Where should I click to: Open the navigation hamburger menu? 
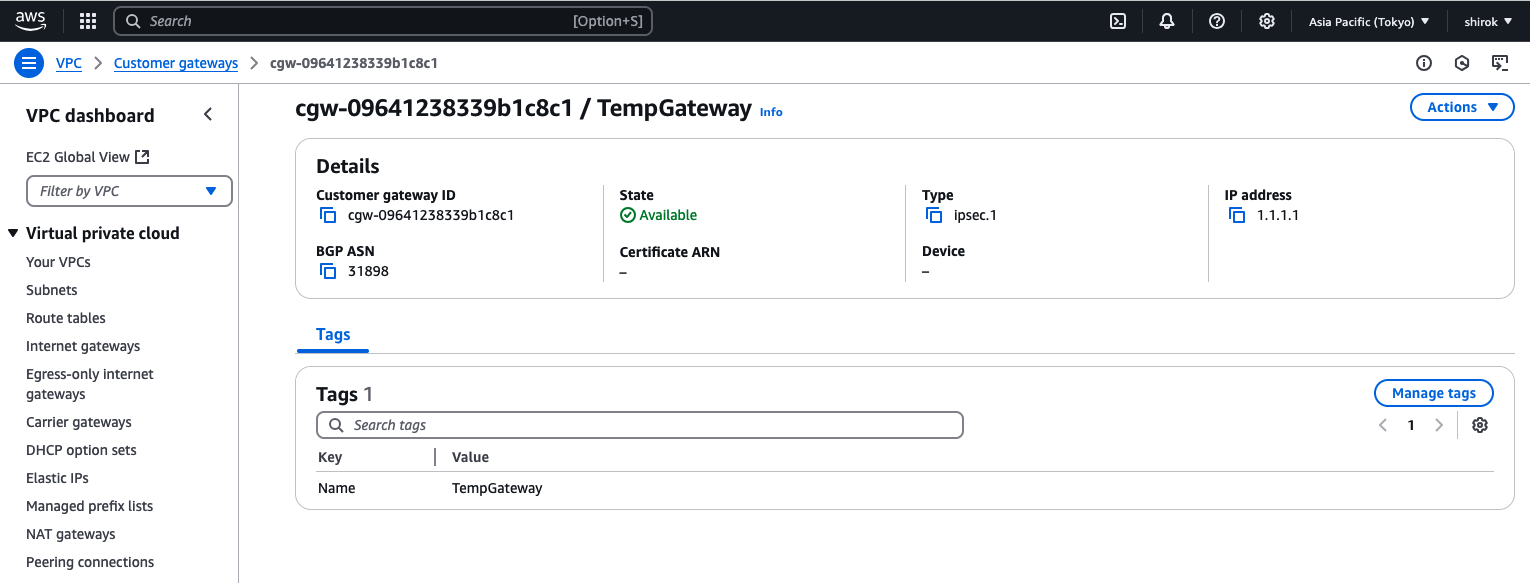pos(28,62)
